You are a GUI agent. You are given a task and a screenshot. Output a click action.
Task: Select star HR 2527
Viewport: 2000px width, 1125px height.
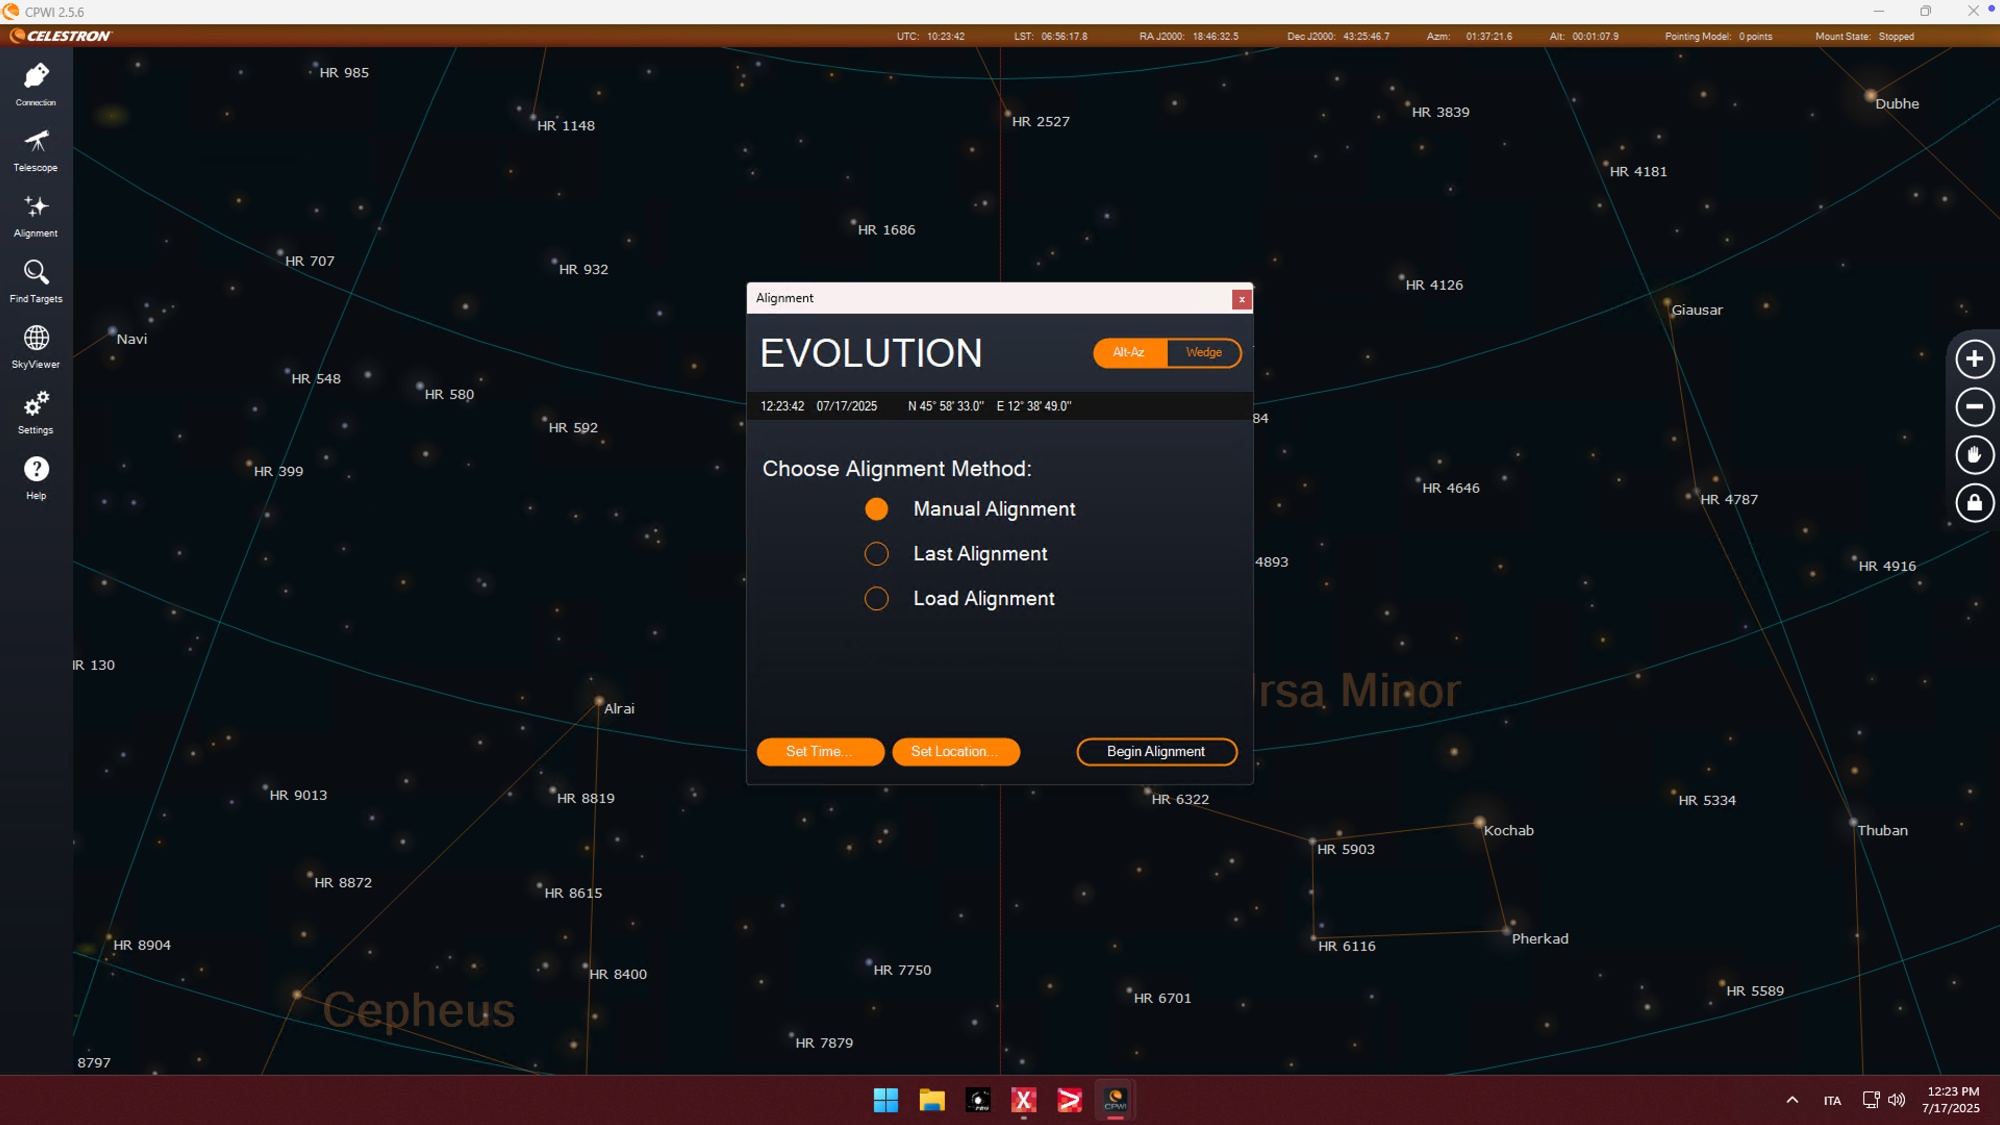pos(1040,122)
